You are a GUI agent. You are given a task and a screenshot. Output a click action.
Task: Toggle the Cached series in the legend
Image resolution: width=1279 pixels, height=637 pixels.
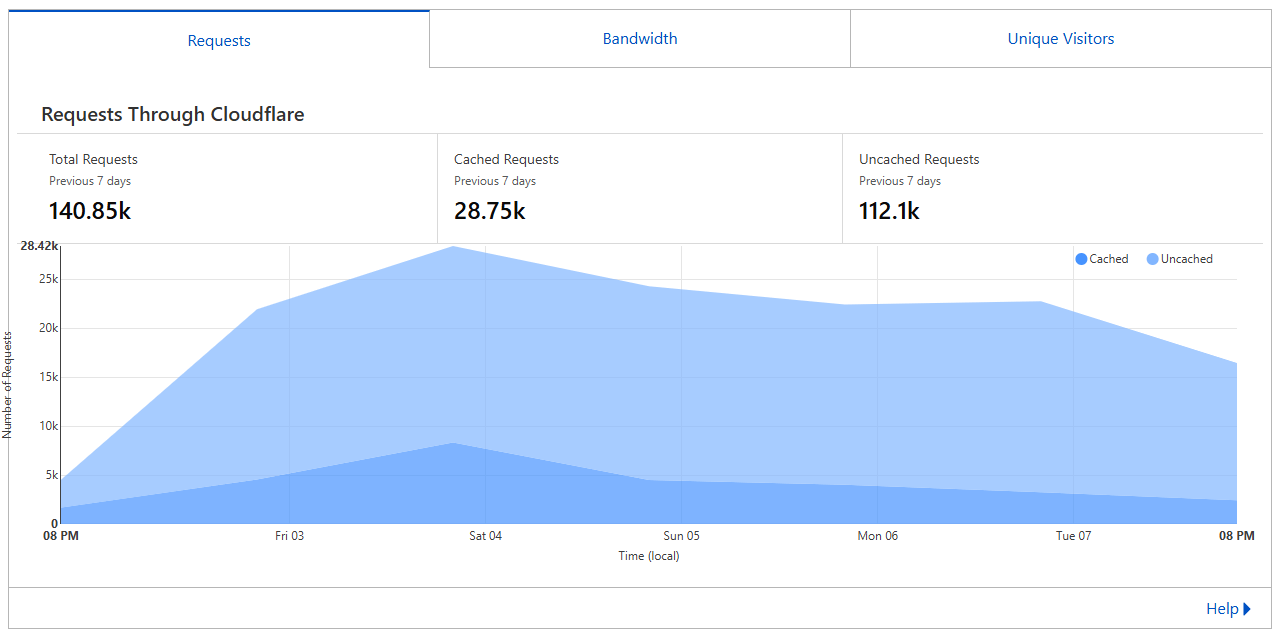1102,258
